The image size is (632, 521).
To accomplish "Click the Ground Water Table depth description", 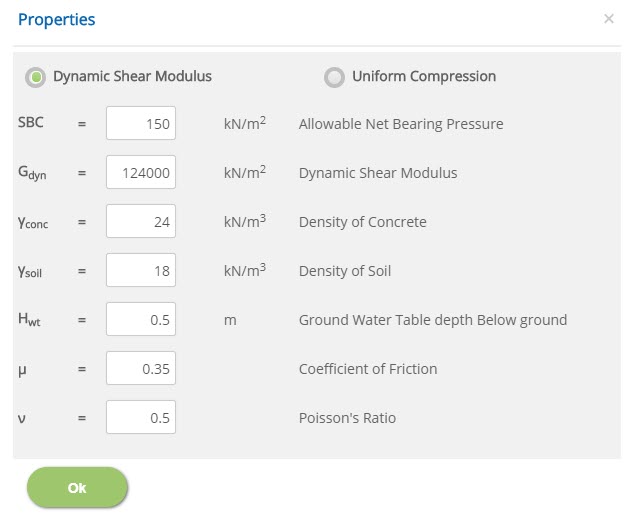I will pyautogui.click(x=433, y=320).
